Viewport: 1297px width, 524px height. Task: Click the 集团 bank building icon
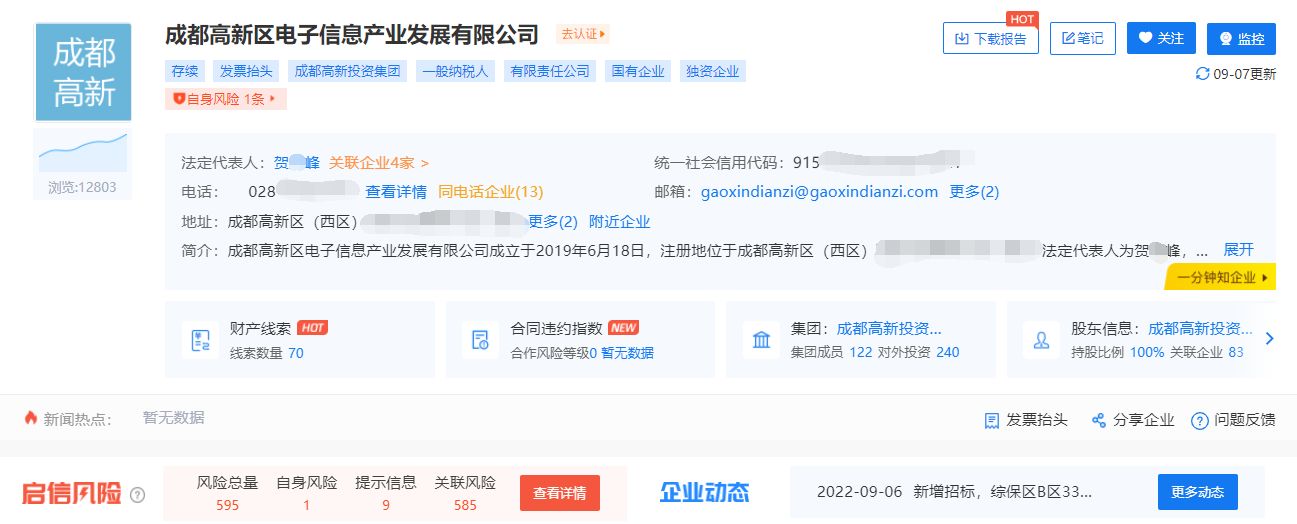pos(761,340)
